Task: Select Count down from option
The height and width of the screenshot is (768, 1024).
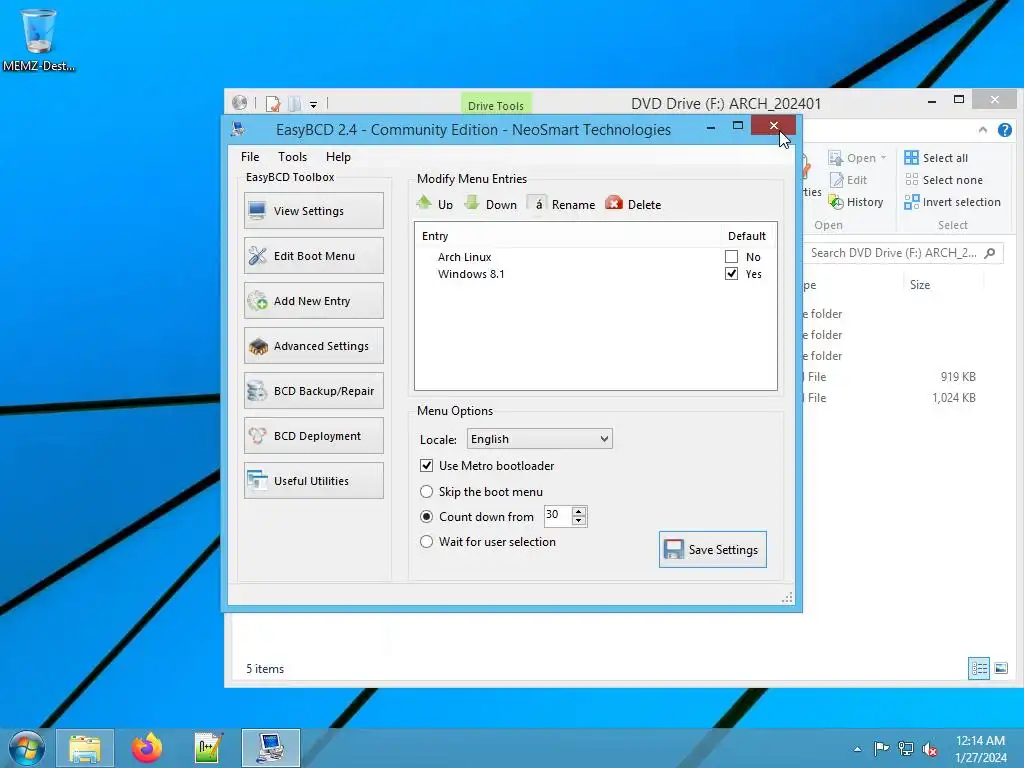Action: click(426, 517)
